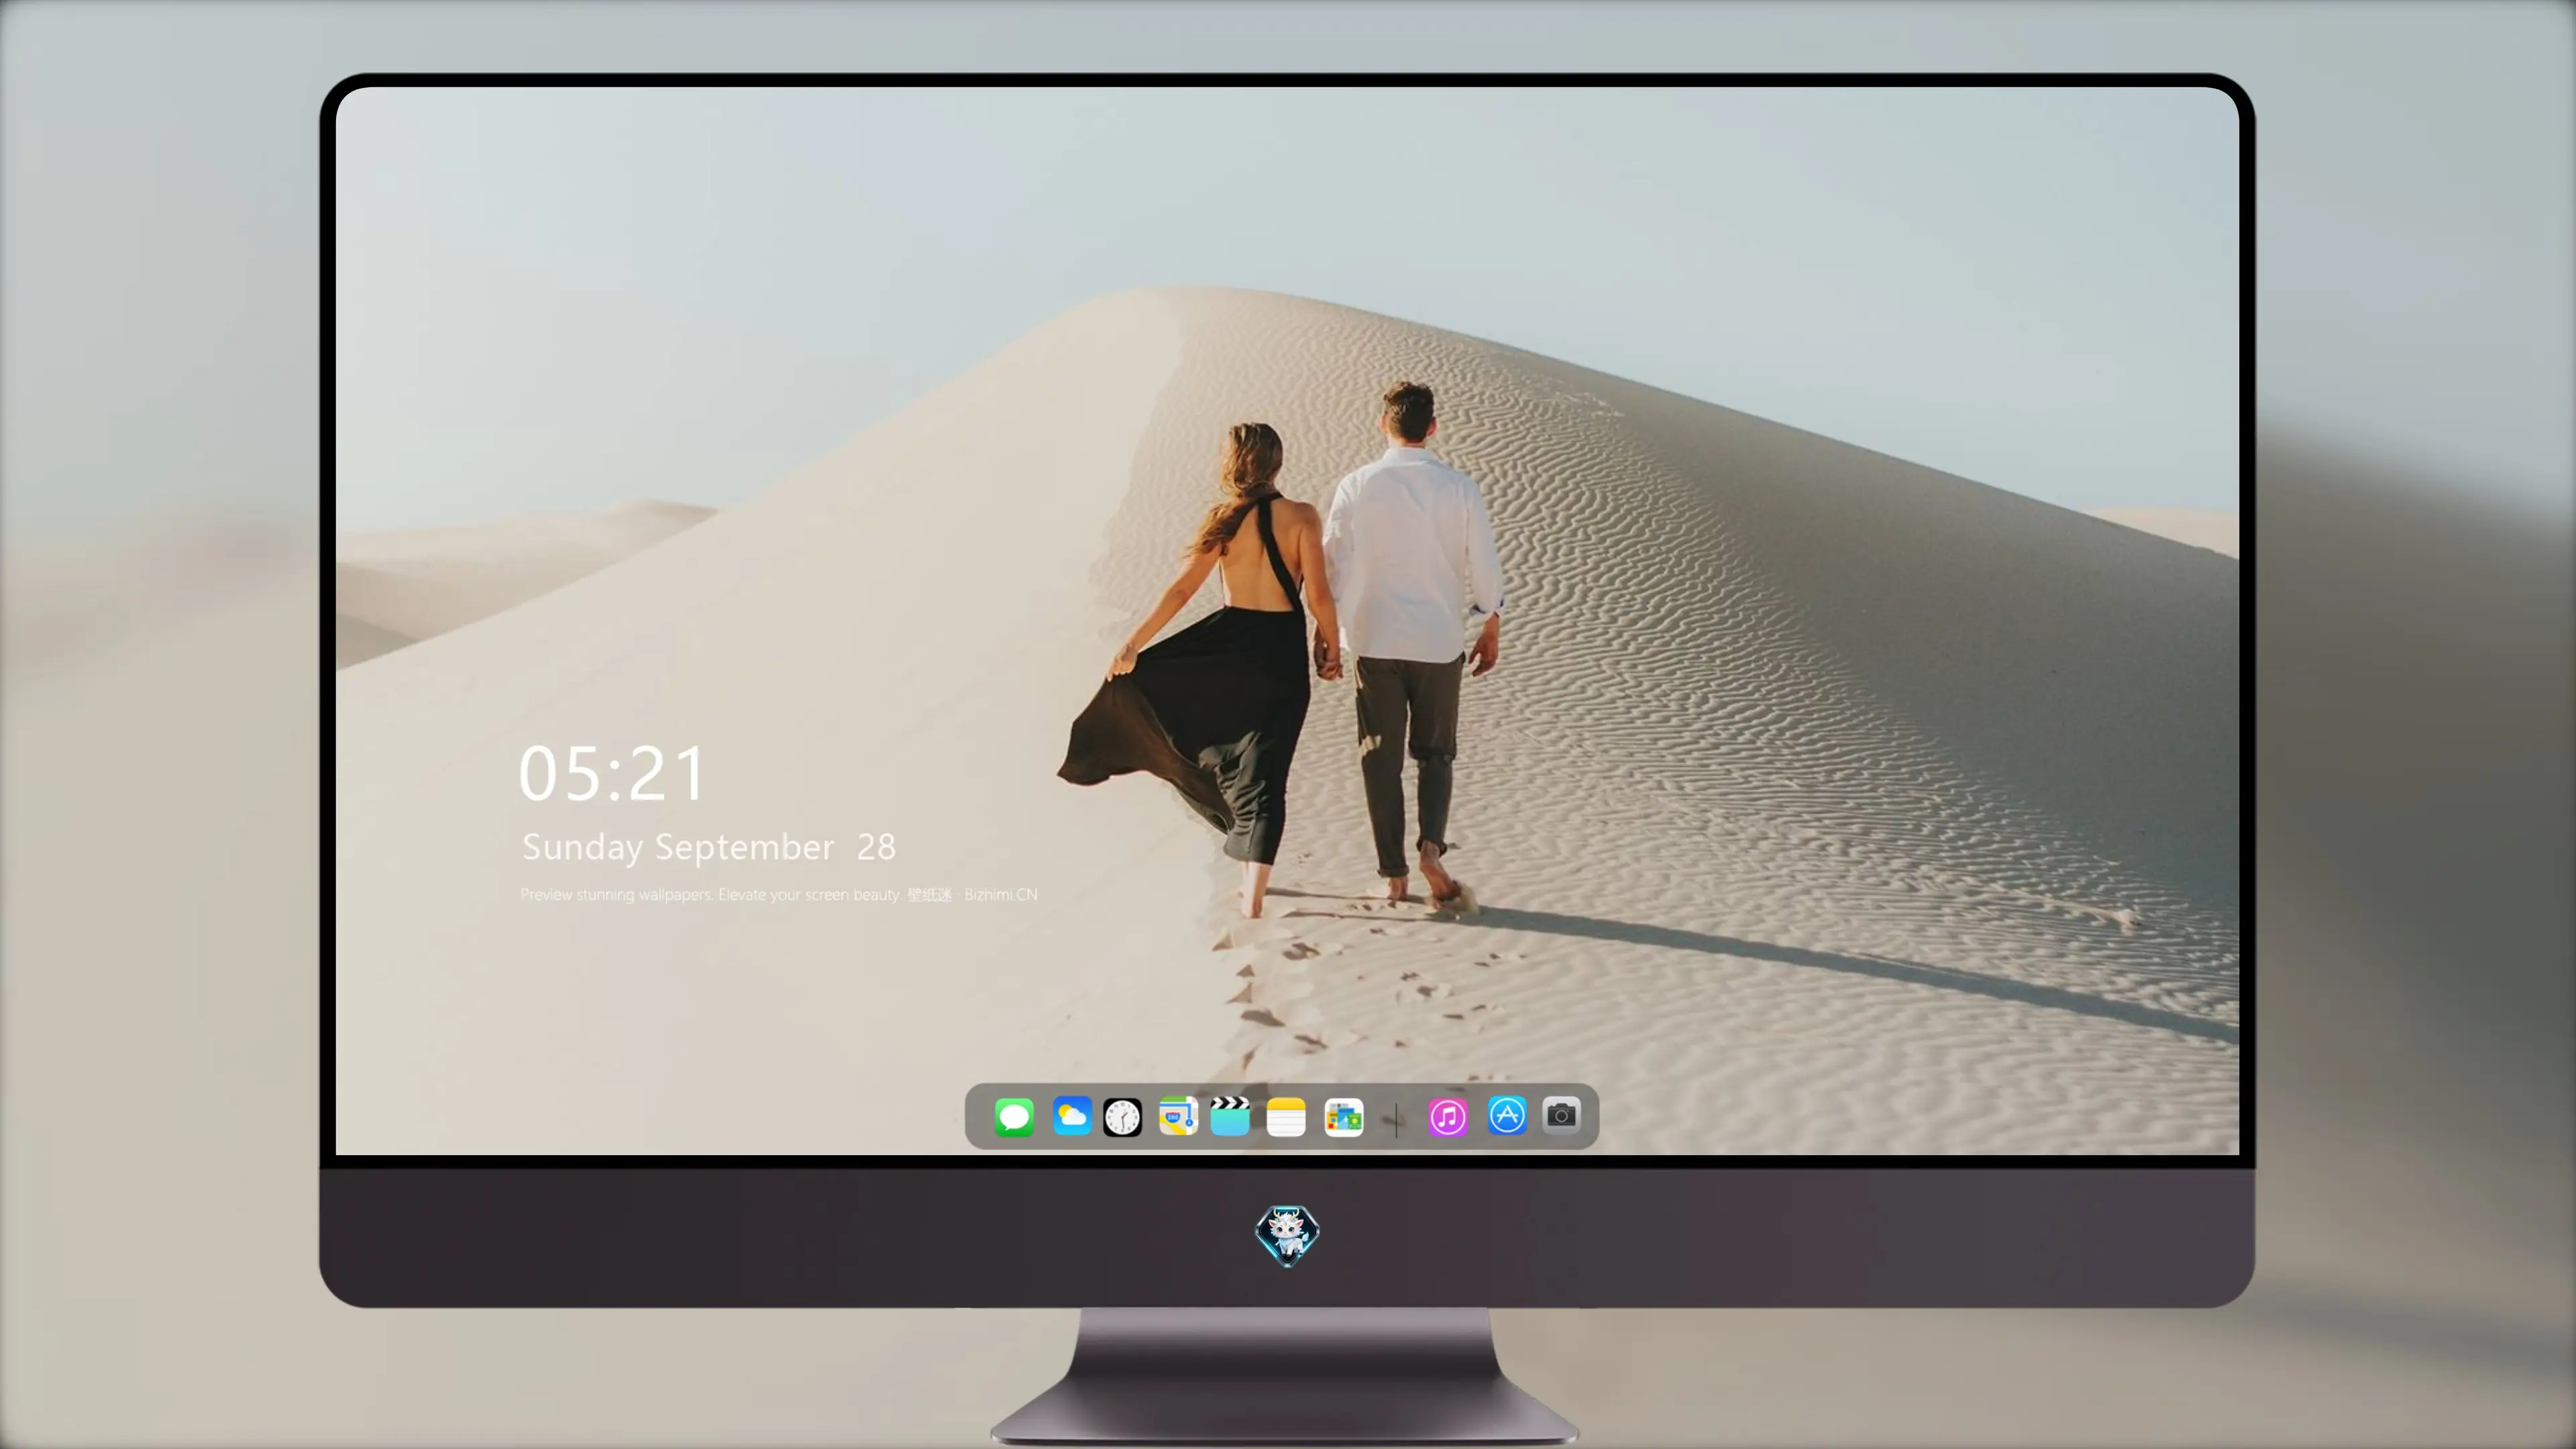Open the yellow Notes app
Viewport: 2576px width, 1449px height.
pyautogui.click(x=1286, y=1117)
